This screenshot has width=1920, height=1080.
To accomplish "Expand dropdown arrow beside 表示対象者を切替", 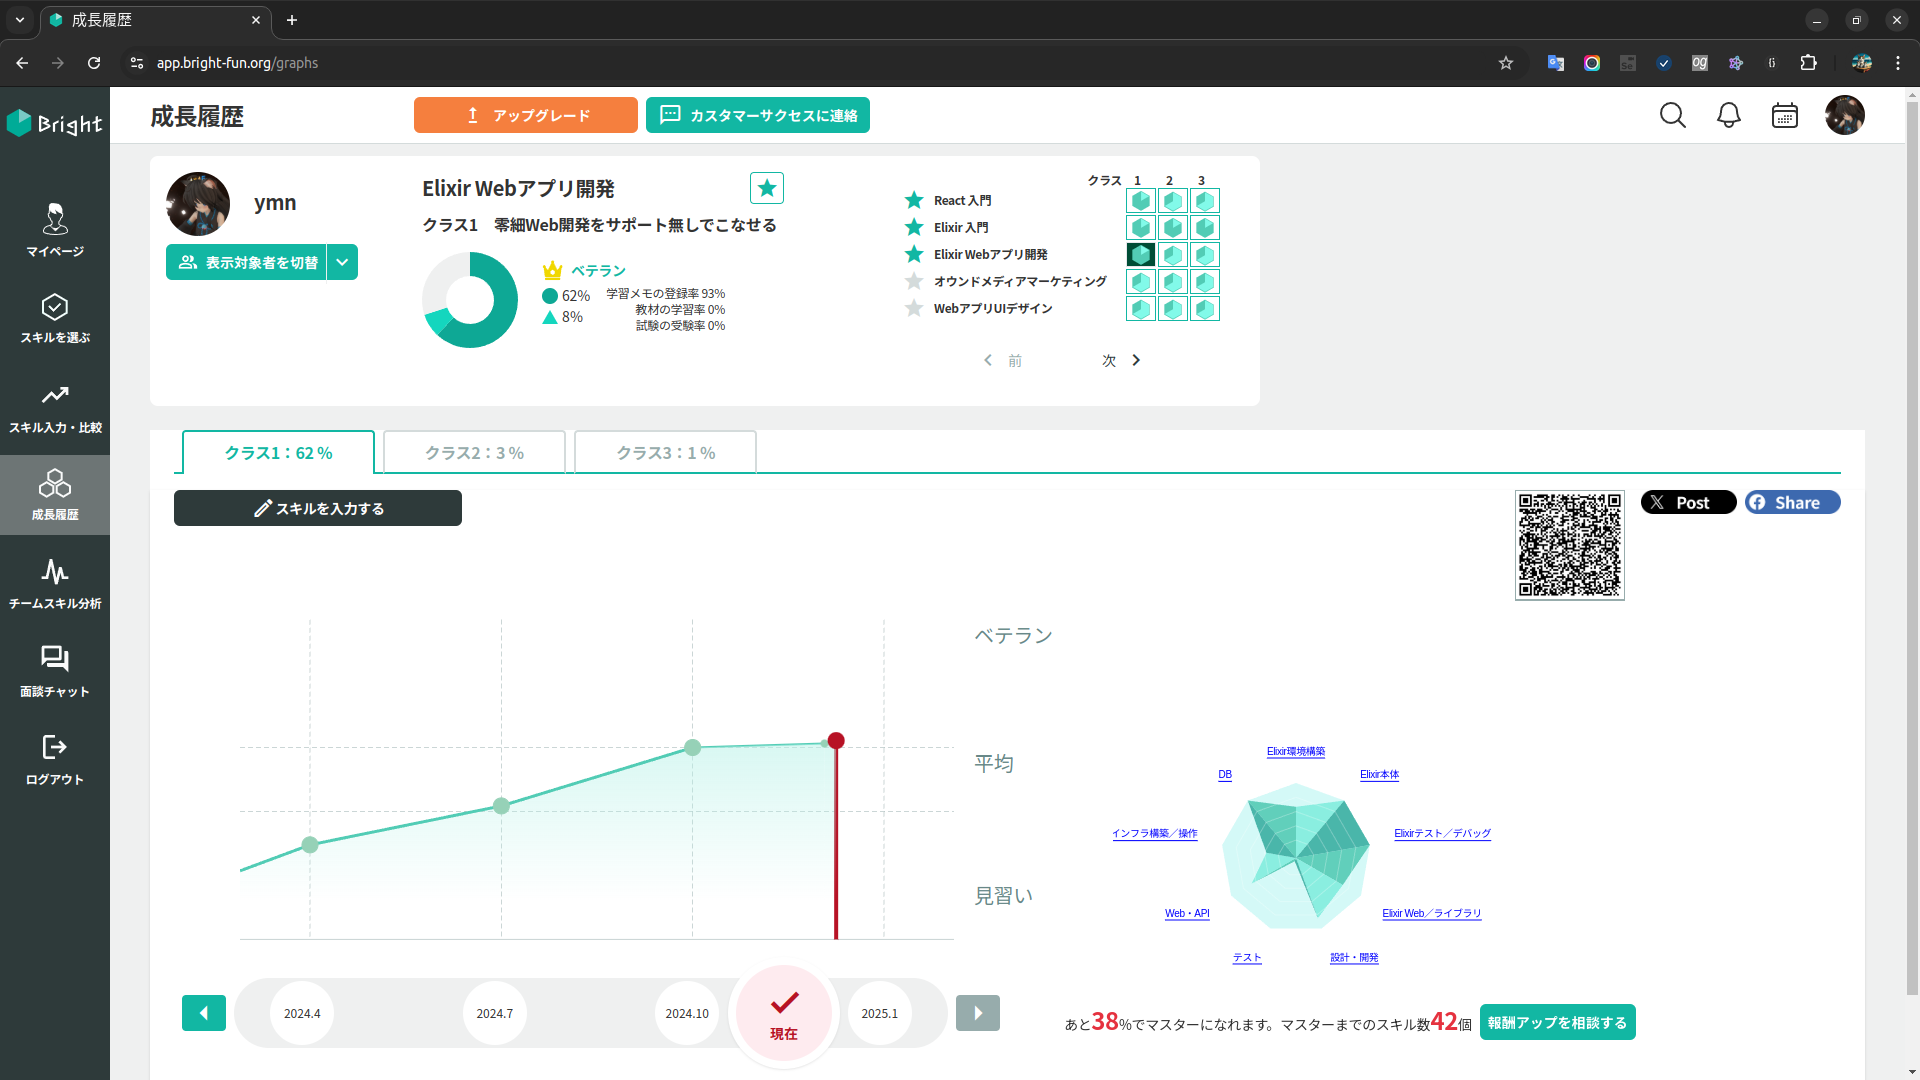I will click(x=342, y=262).
